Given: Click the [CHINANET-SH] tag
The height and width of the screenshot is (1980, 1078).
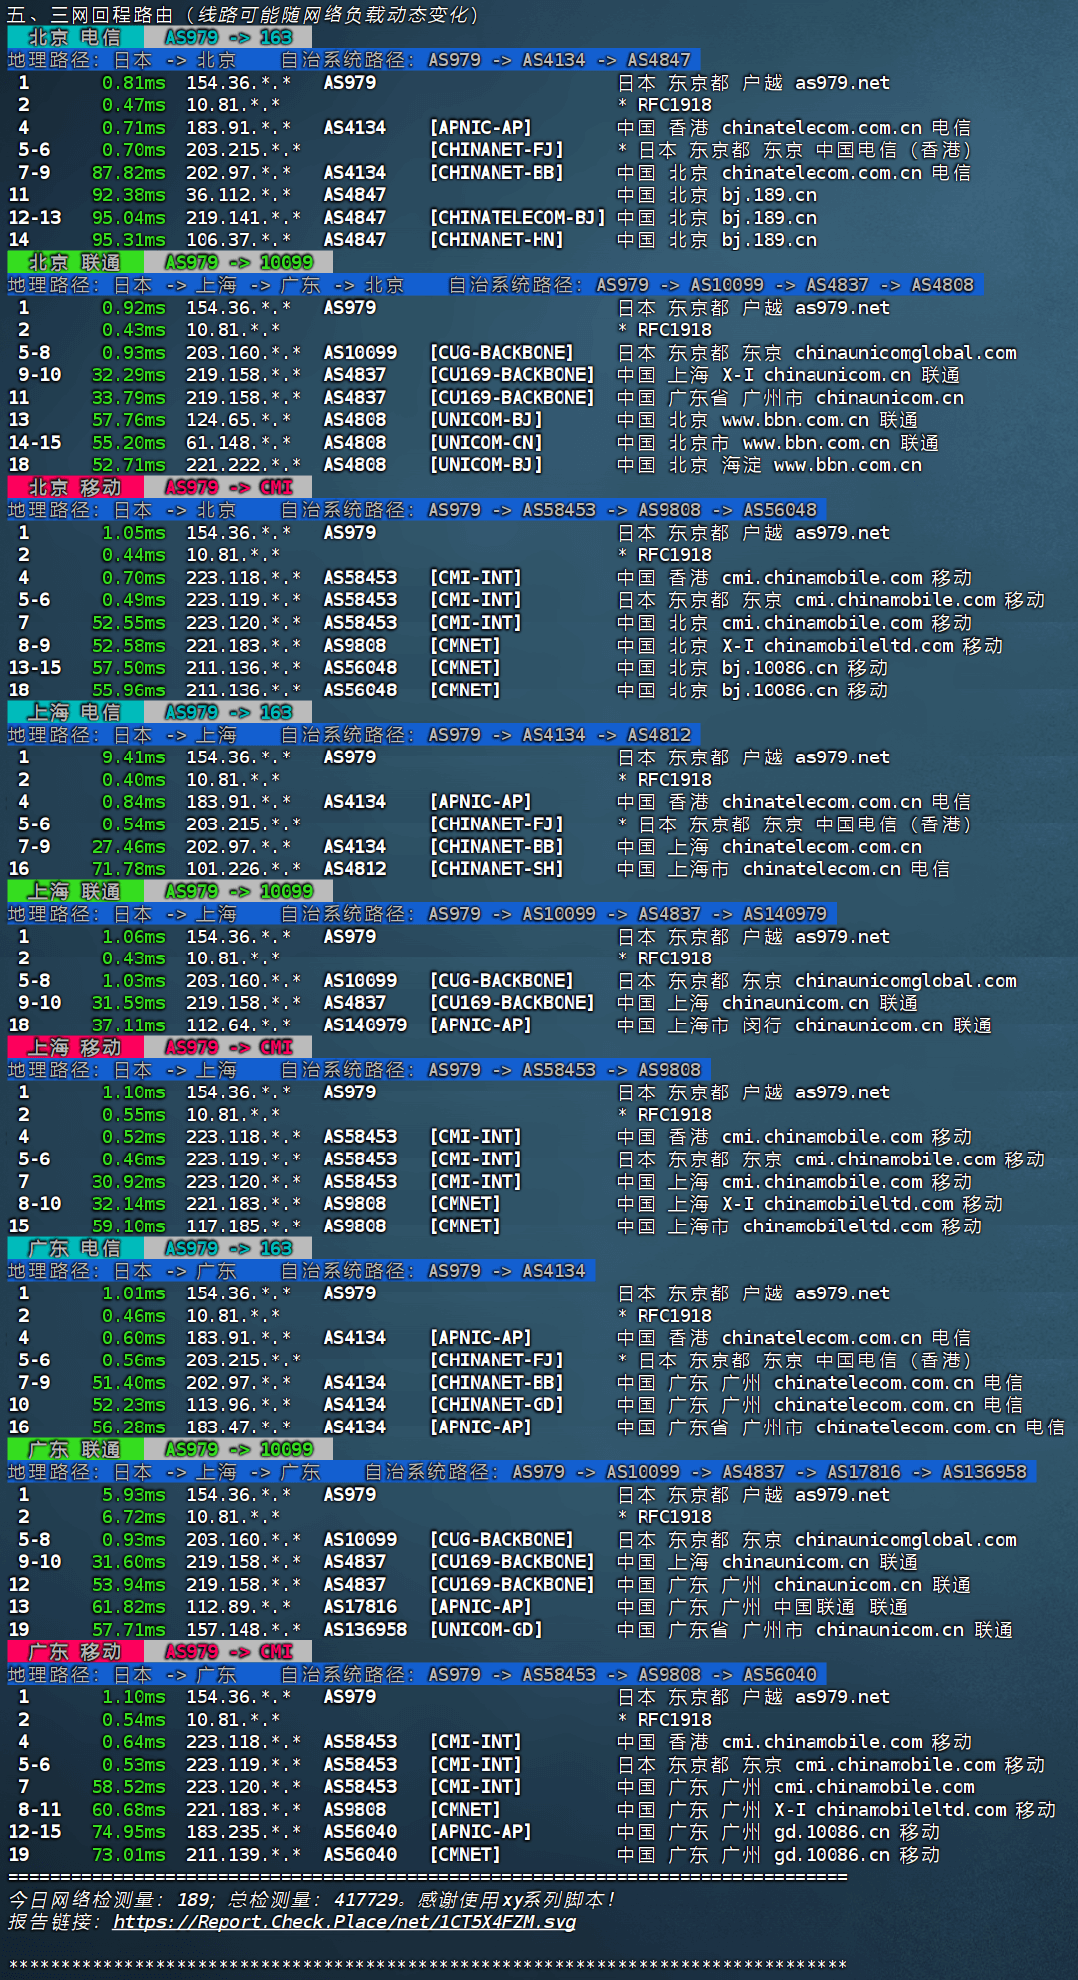Looking at the screenshot, I should (496, 869).
